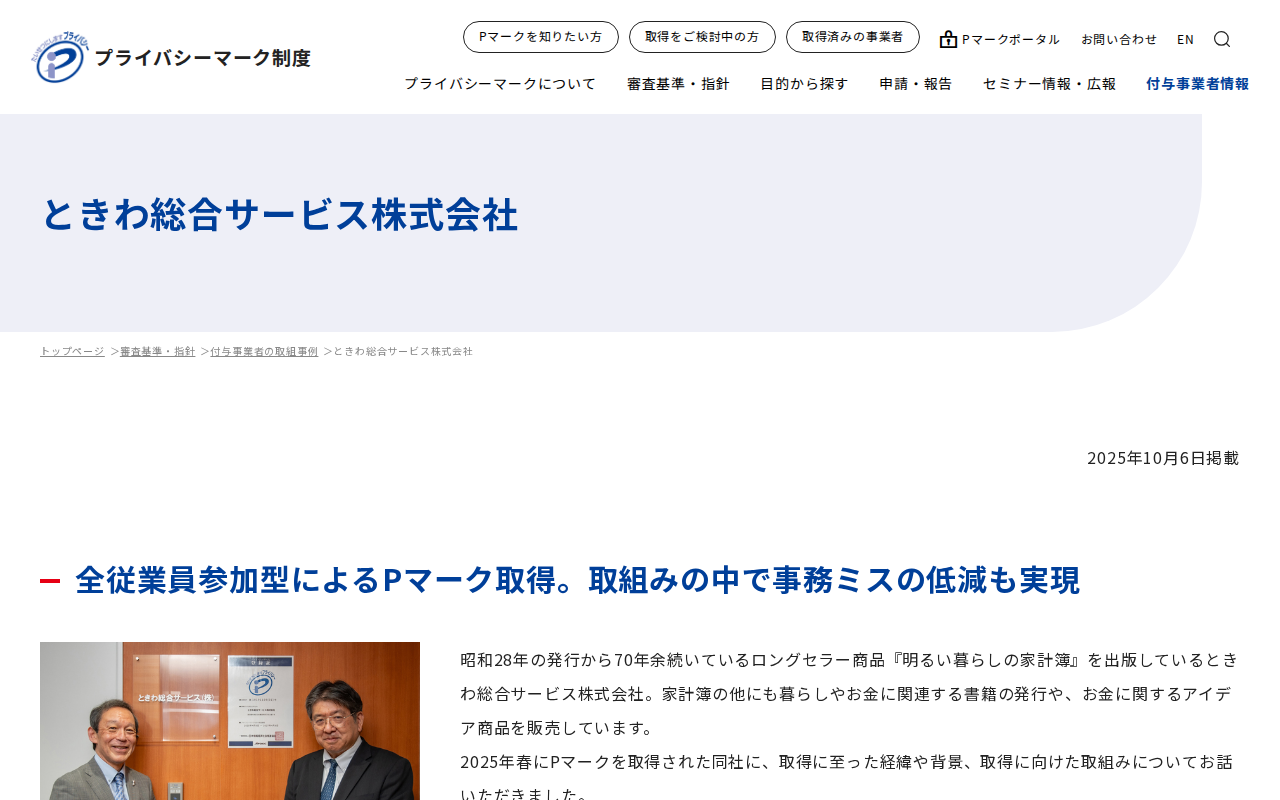The image size is (1280, 800).
Task: Click the Pマークを知りたい方 button
Action: click(541, 37)
